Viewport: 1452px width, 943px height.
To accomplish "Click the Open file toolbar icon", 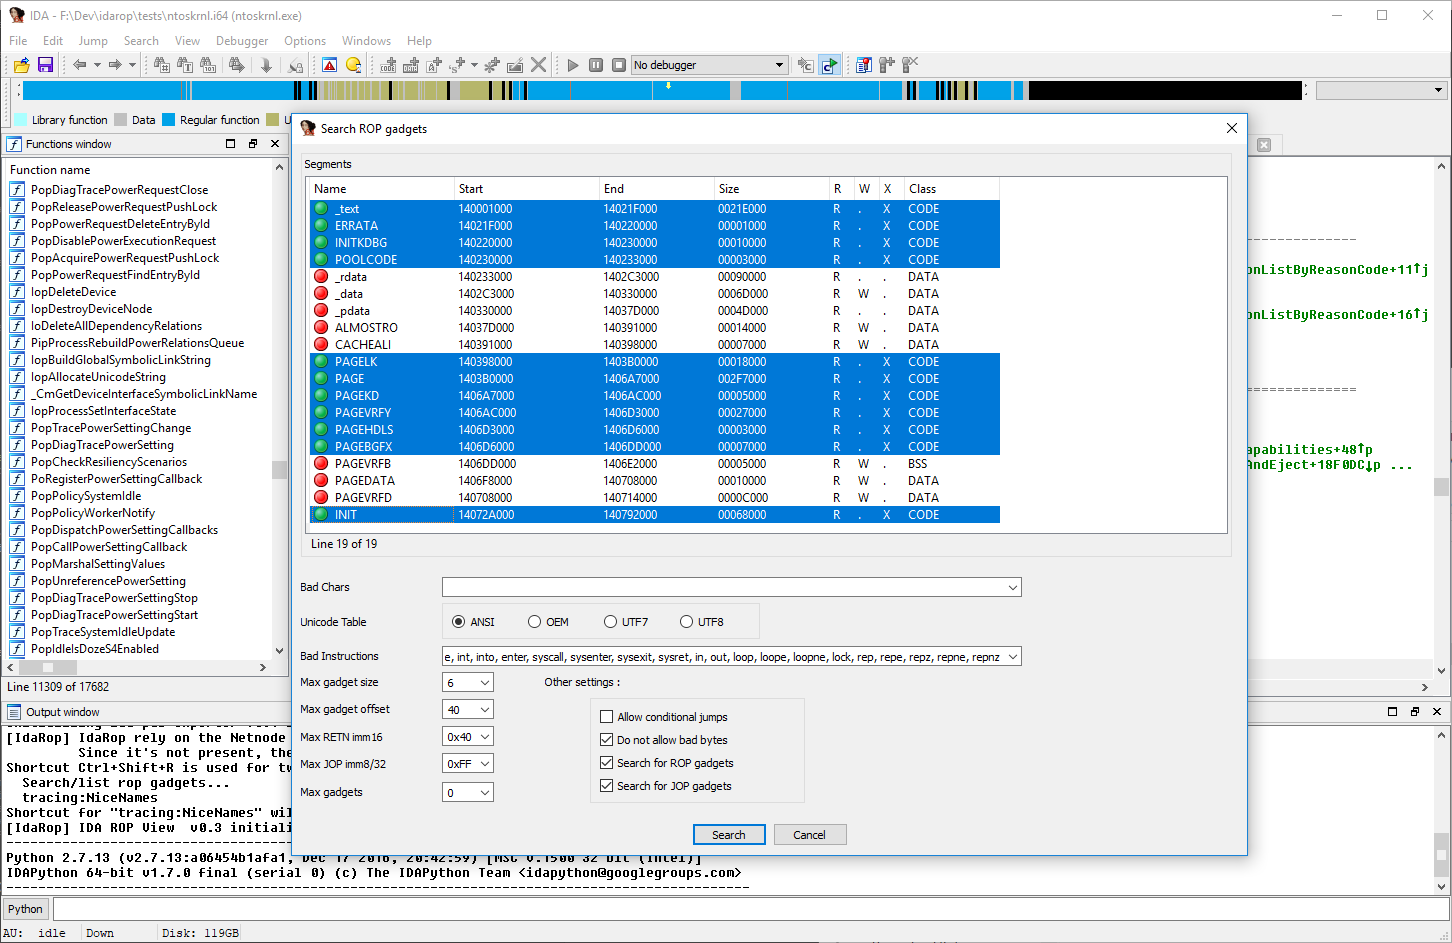I will point(21,65).
